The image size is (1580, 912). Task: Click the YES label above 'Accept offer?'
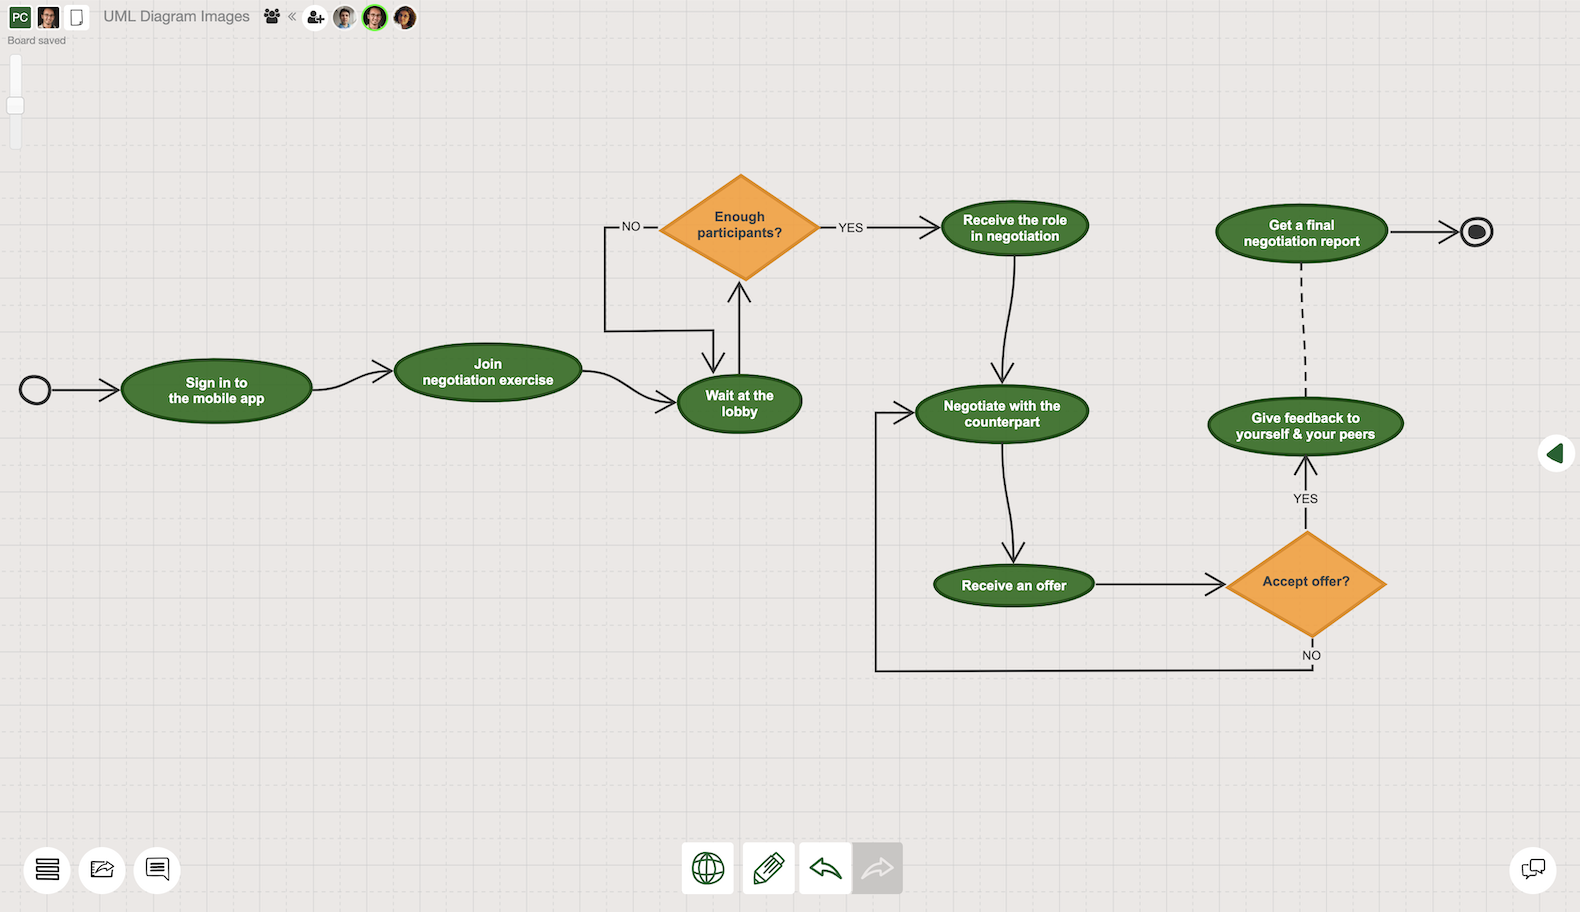[1305, 499]
